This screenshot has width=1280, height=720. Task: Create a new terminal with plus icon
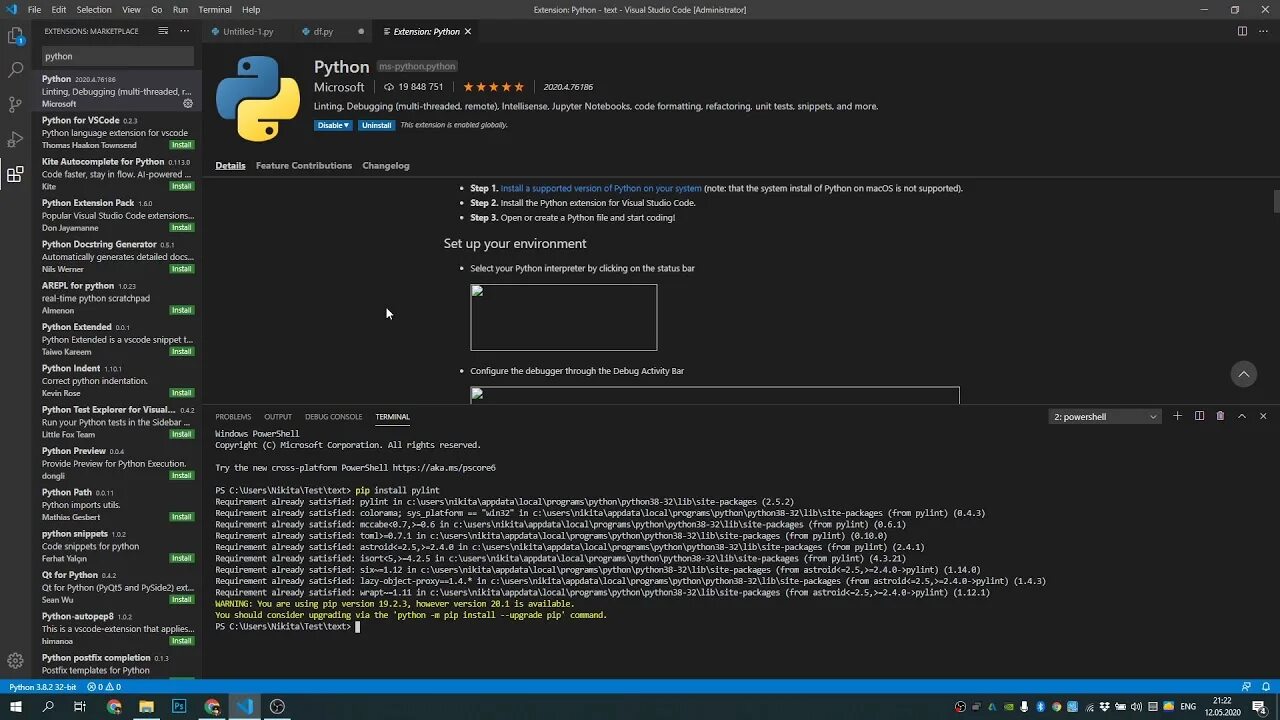[1177, 416]
